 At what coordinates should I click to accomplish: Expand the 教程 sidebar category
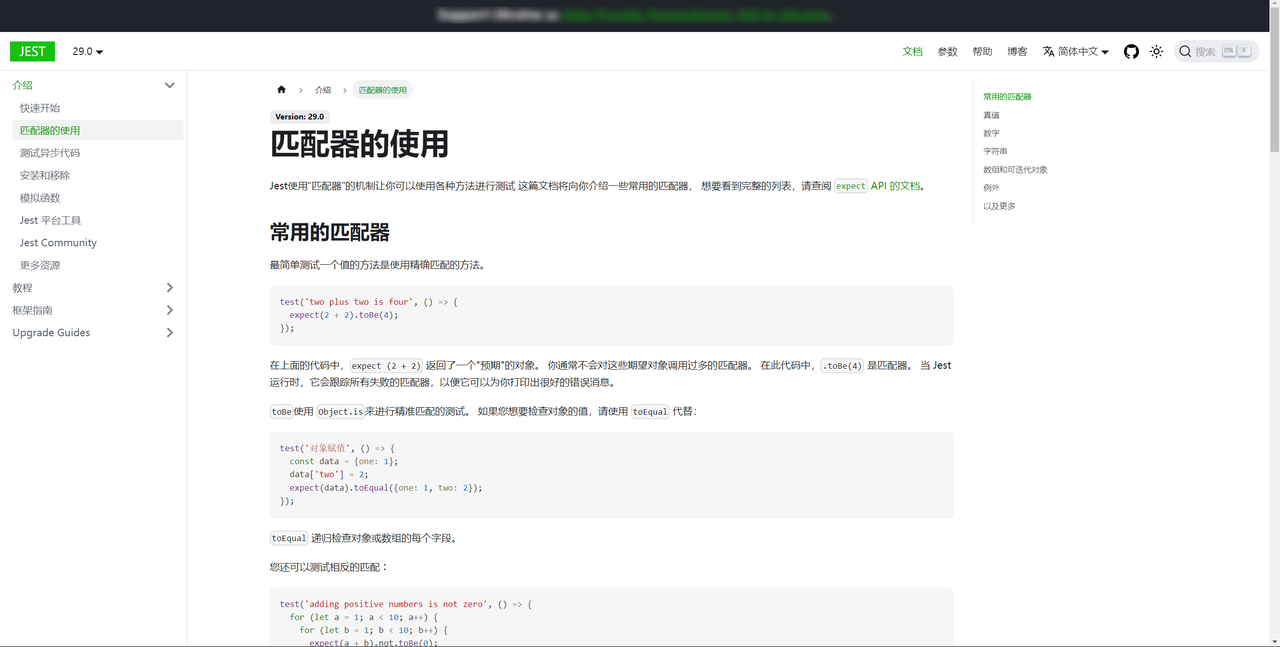click(x=169, y=288)
